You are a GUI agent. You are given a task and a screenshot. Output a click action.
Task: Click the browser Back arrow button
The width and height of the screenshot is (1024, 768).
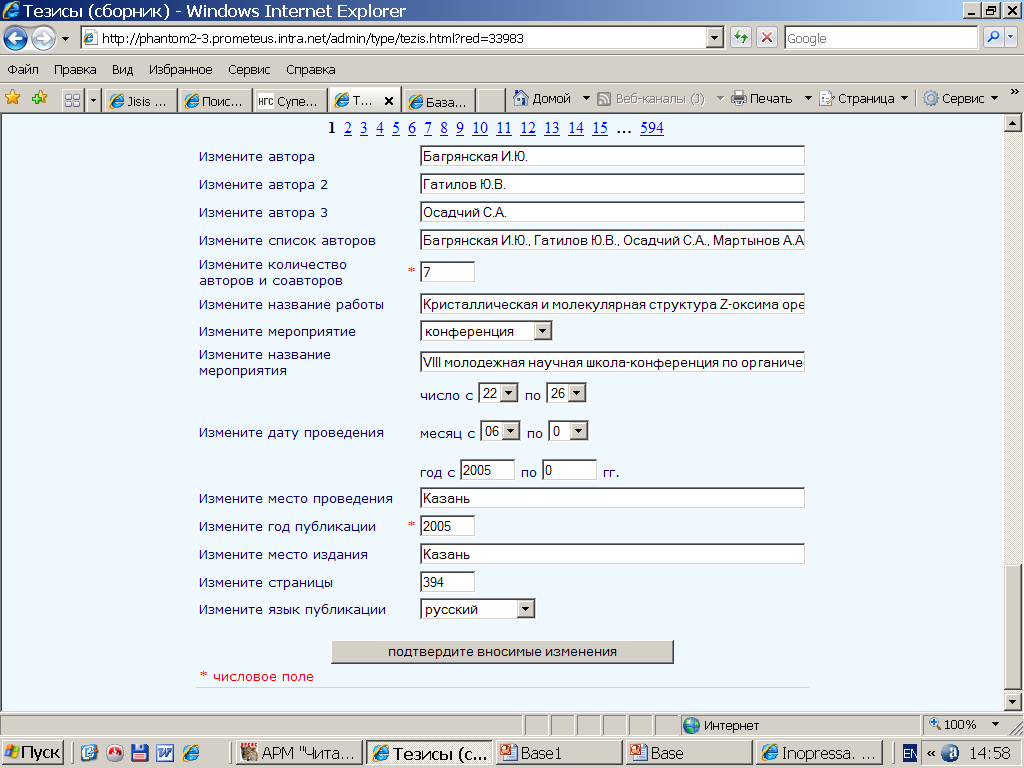click(16, 39)
